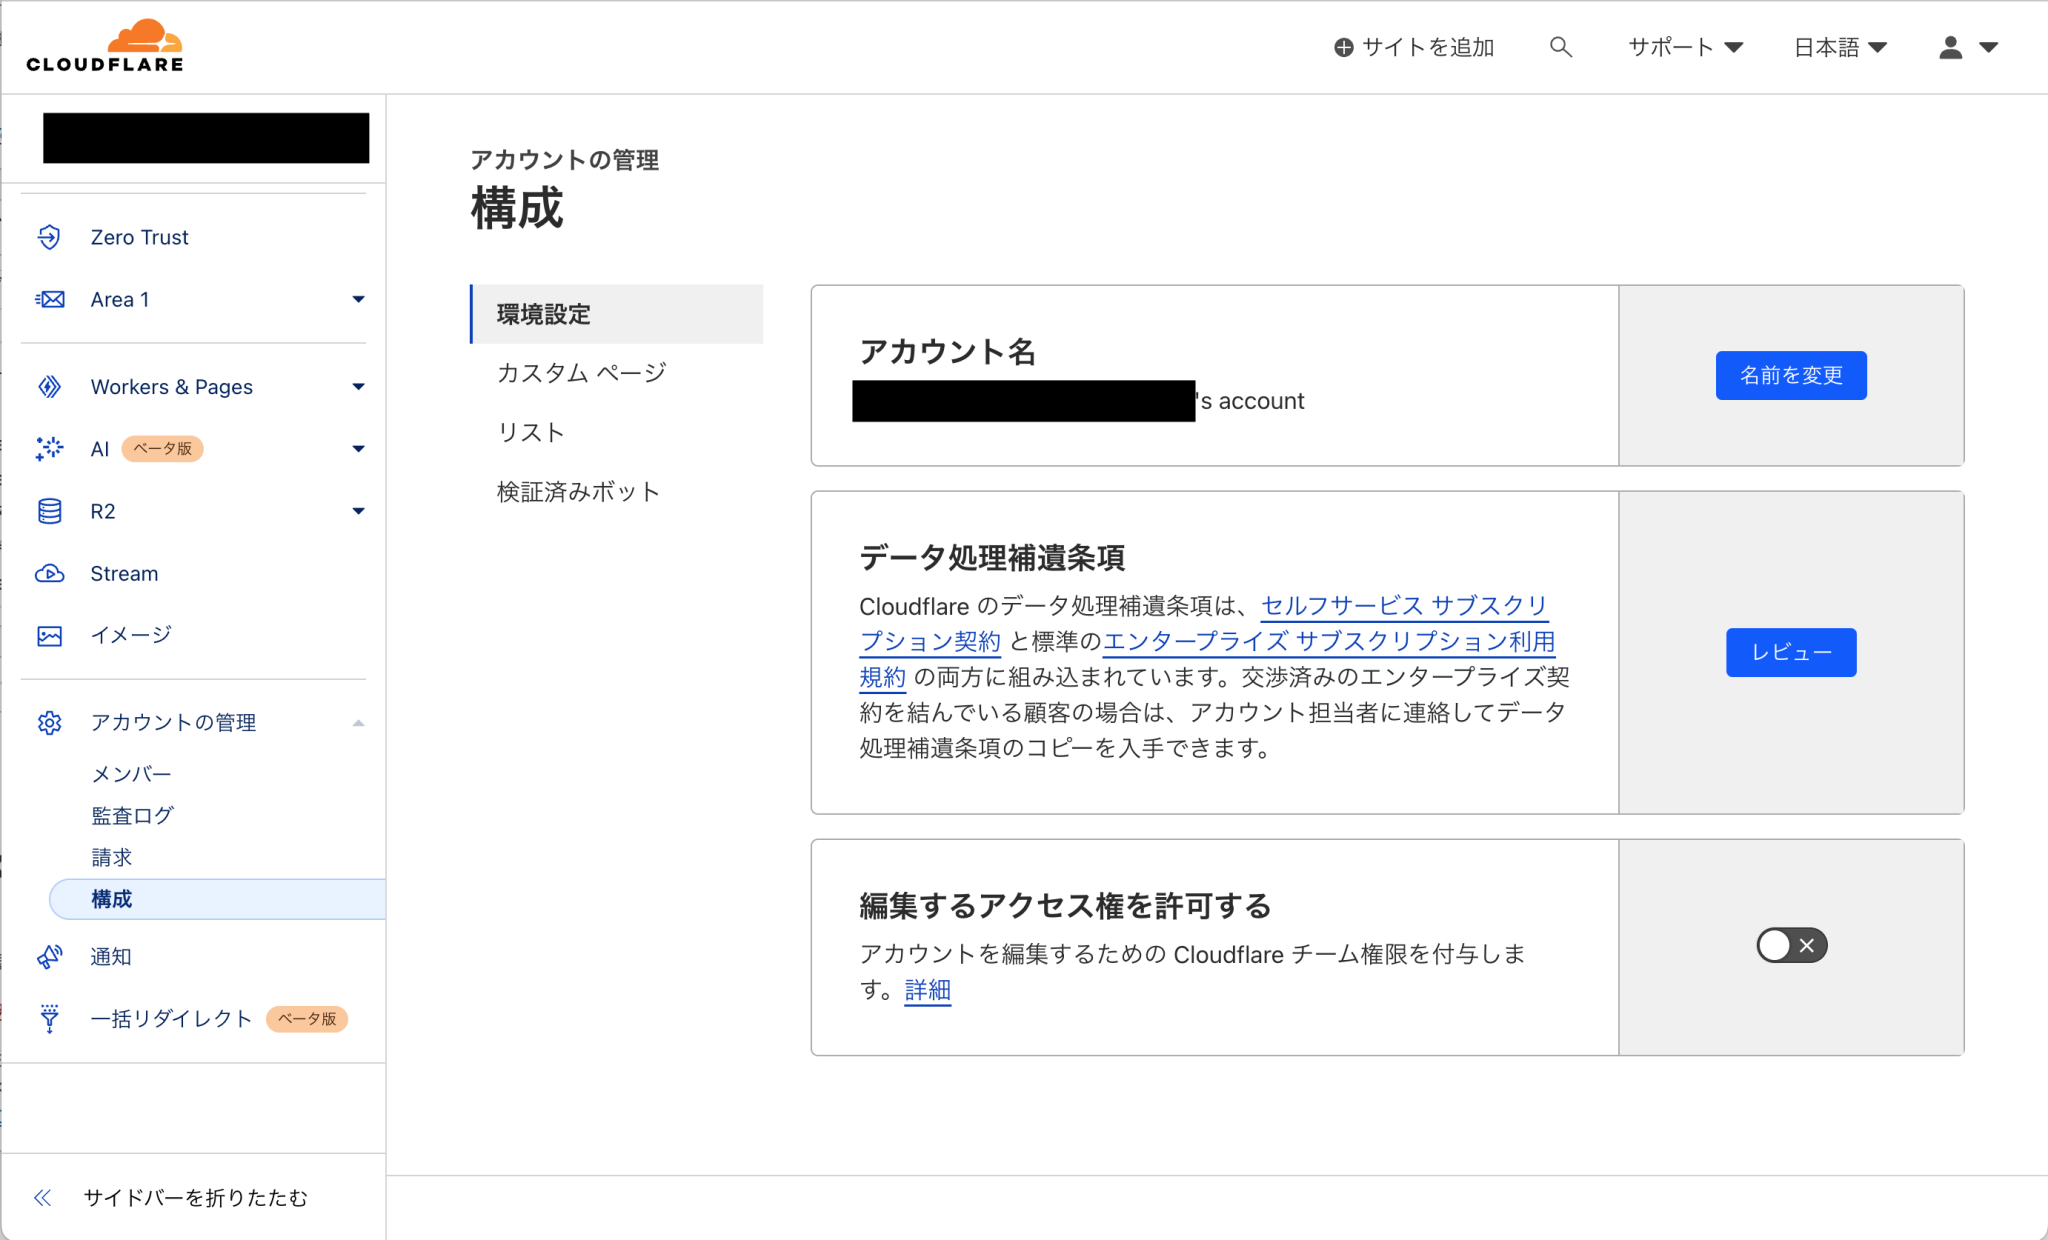This screenshot has width=2048, height=1240.
Task: Click the AI beta sparkle icon
Action: (x=49, y=448)
